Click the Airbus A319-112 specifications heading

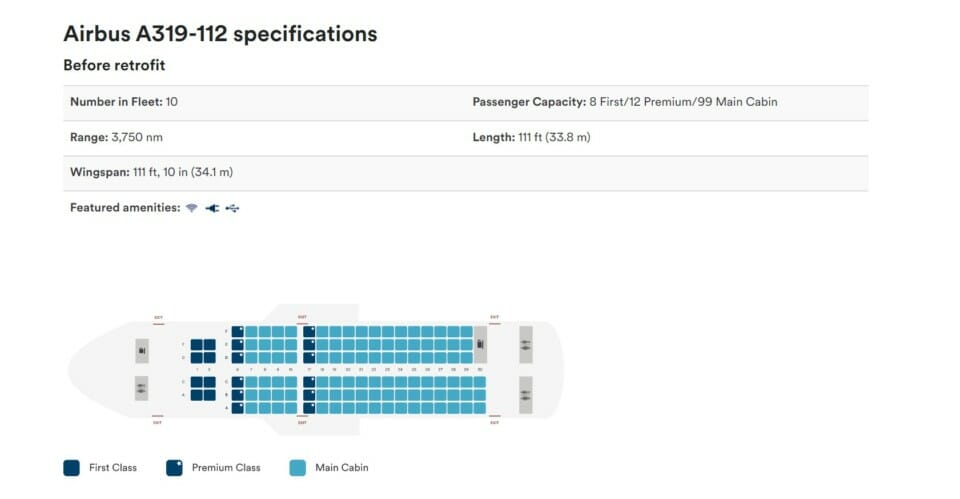[220, 34]
